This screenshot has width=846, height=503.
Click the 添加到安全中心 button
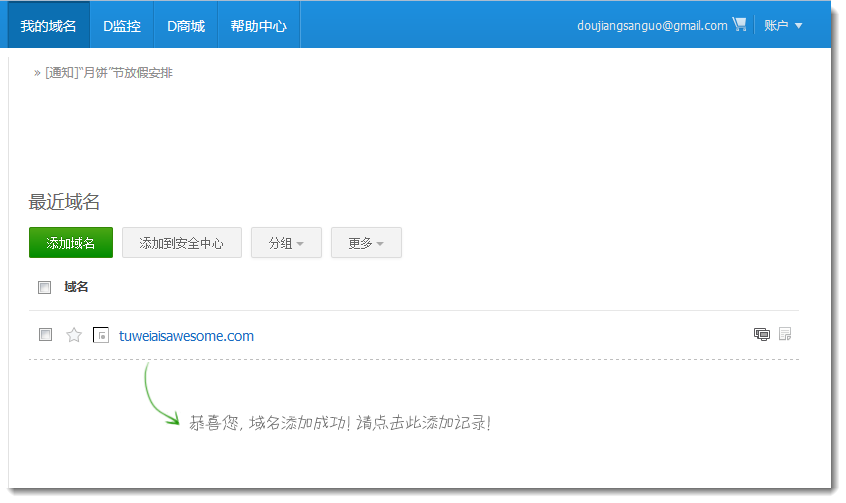(x=181, y=243)
